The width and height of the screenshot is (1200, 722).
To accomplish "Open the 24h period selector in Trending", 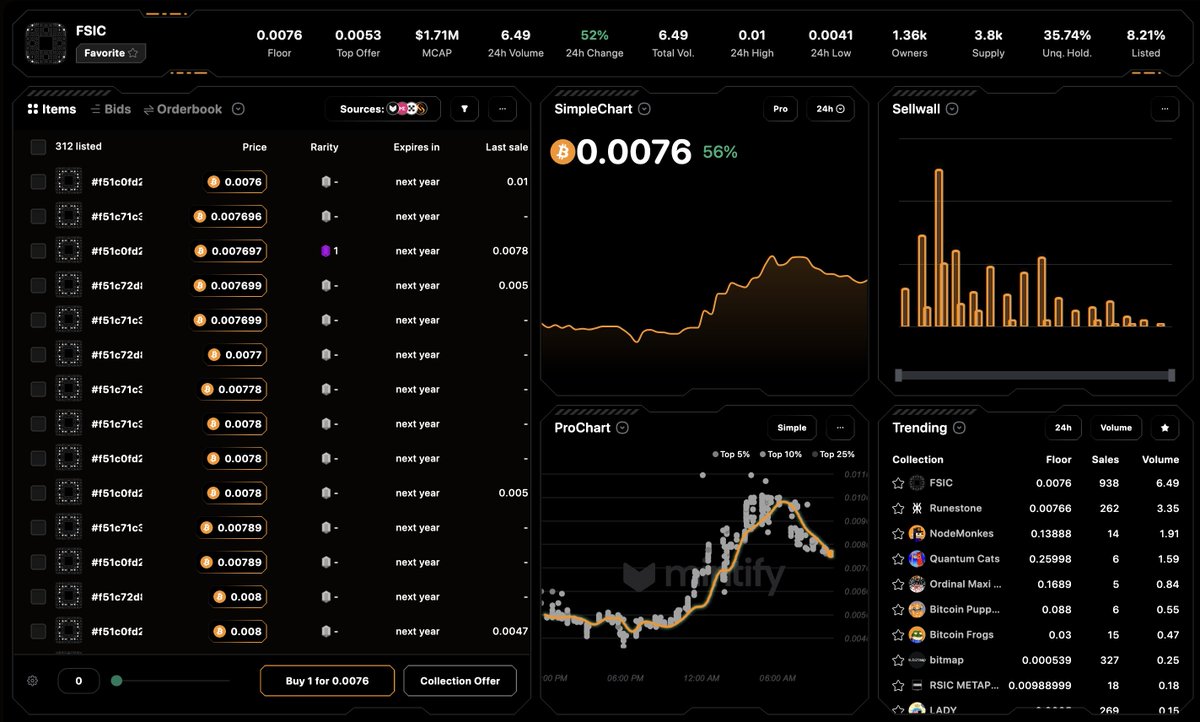I will pyautogui.click(x=1063, y=428).
